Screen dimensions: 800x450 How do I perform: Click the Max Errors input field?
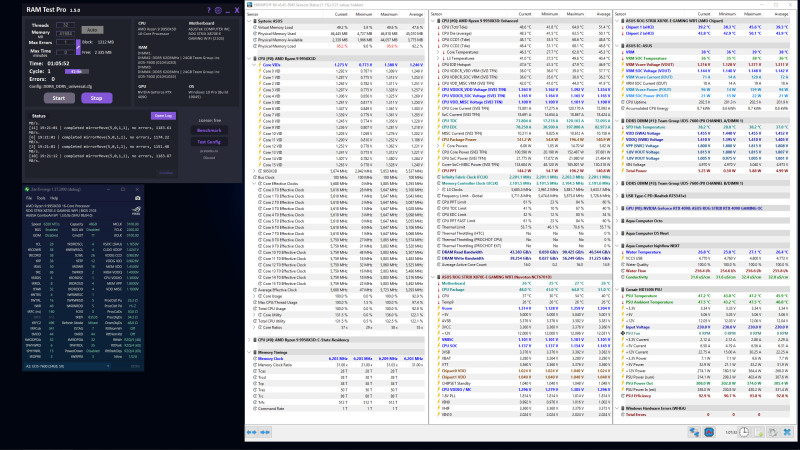click(x=65, y=42)
